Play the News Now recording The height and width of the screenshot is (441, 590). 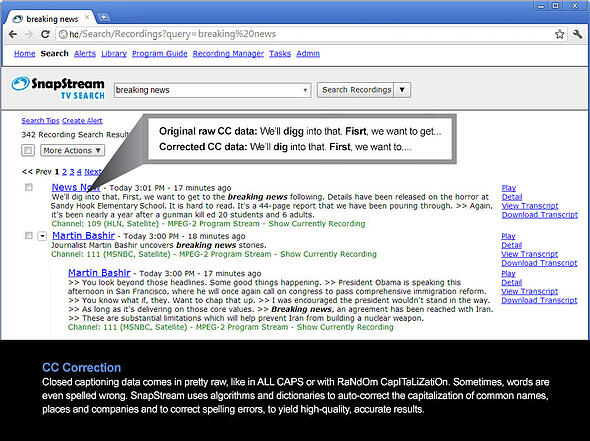tap(509, 188)
